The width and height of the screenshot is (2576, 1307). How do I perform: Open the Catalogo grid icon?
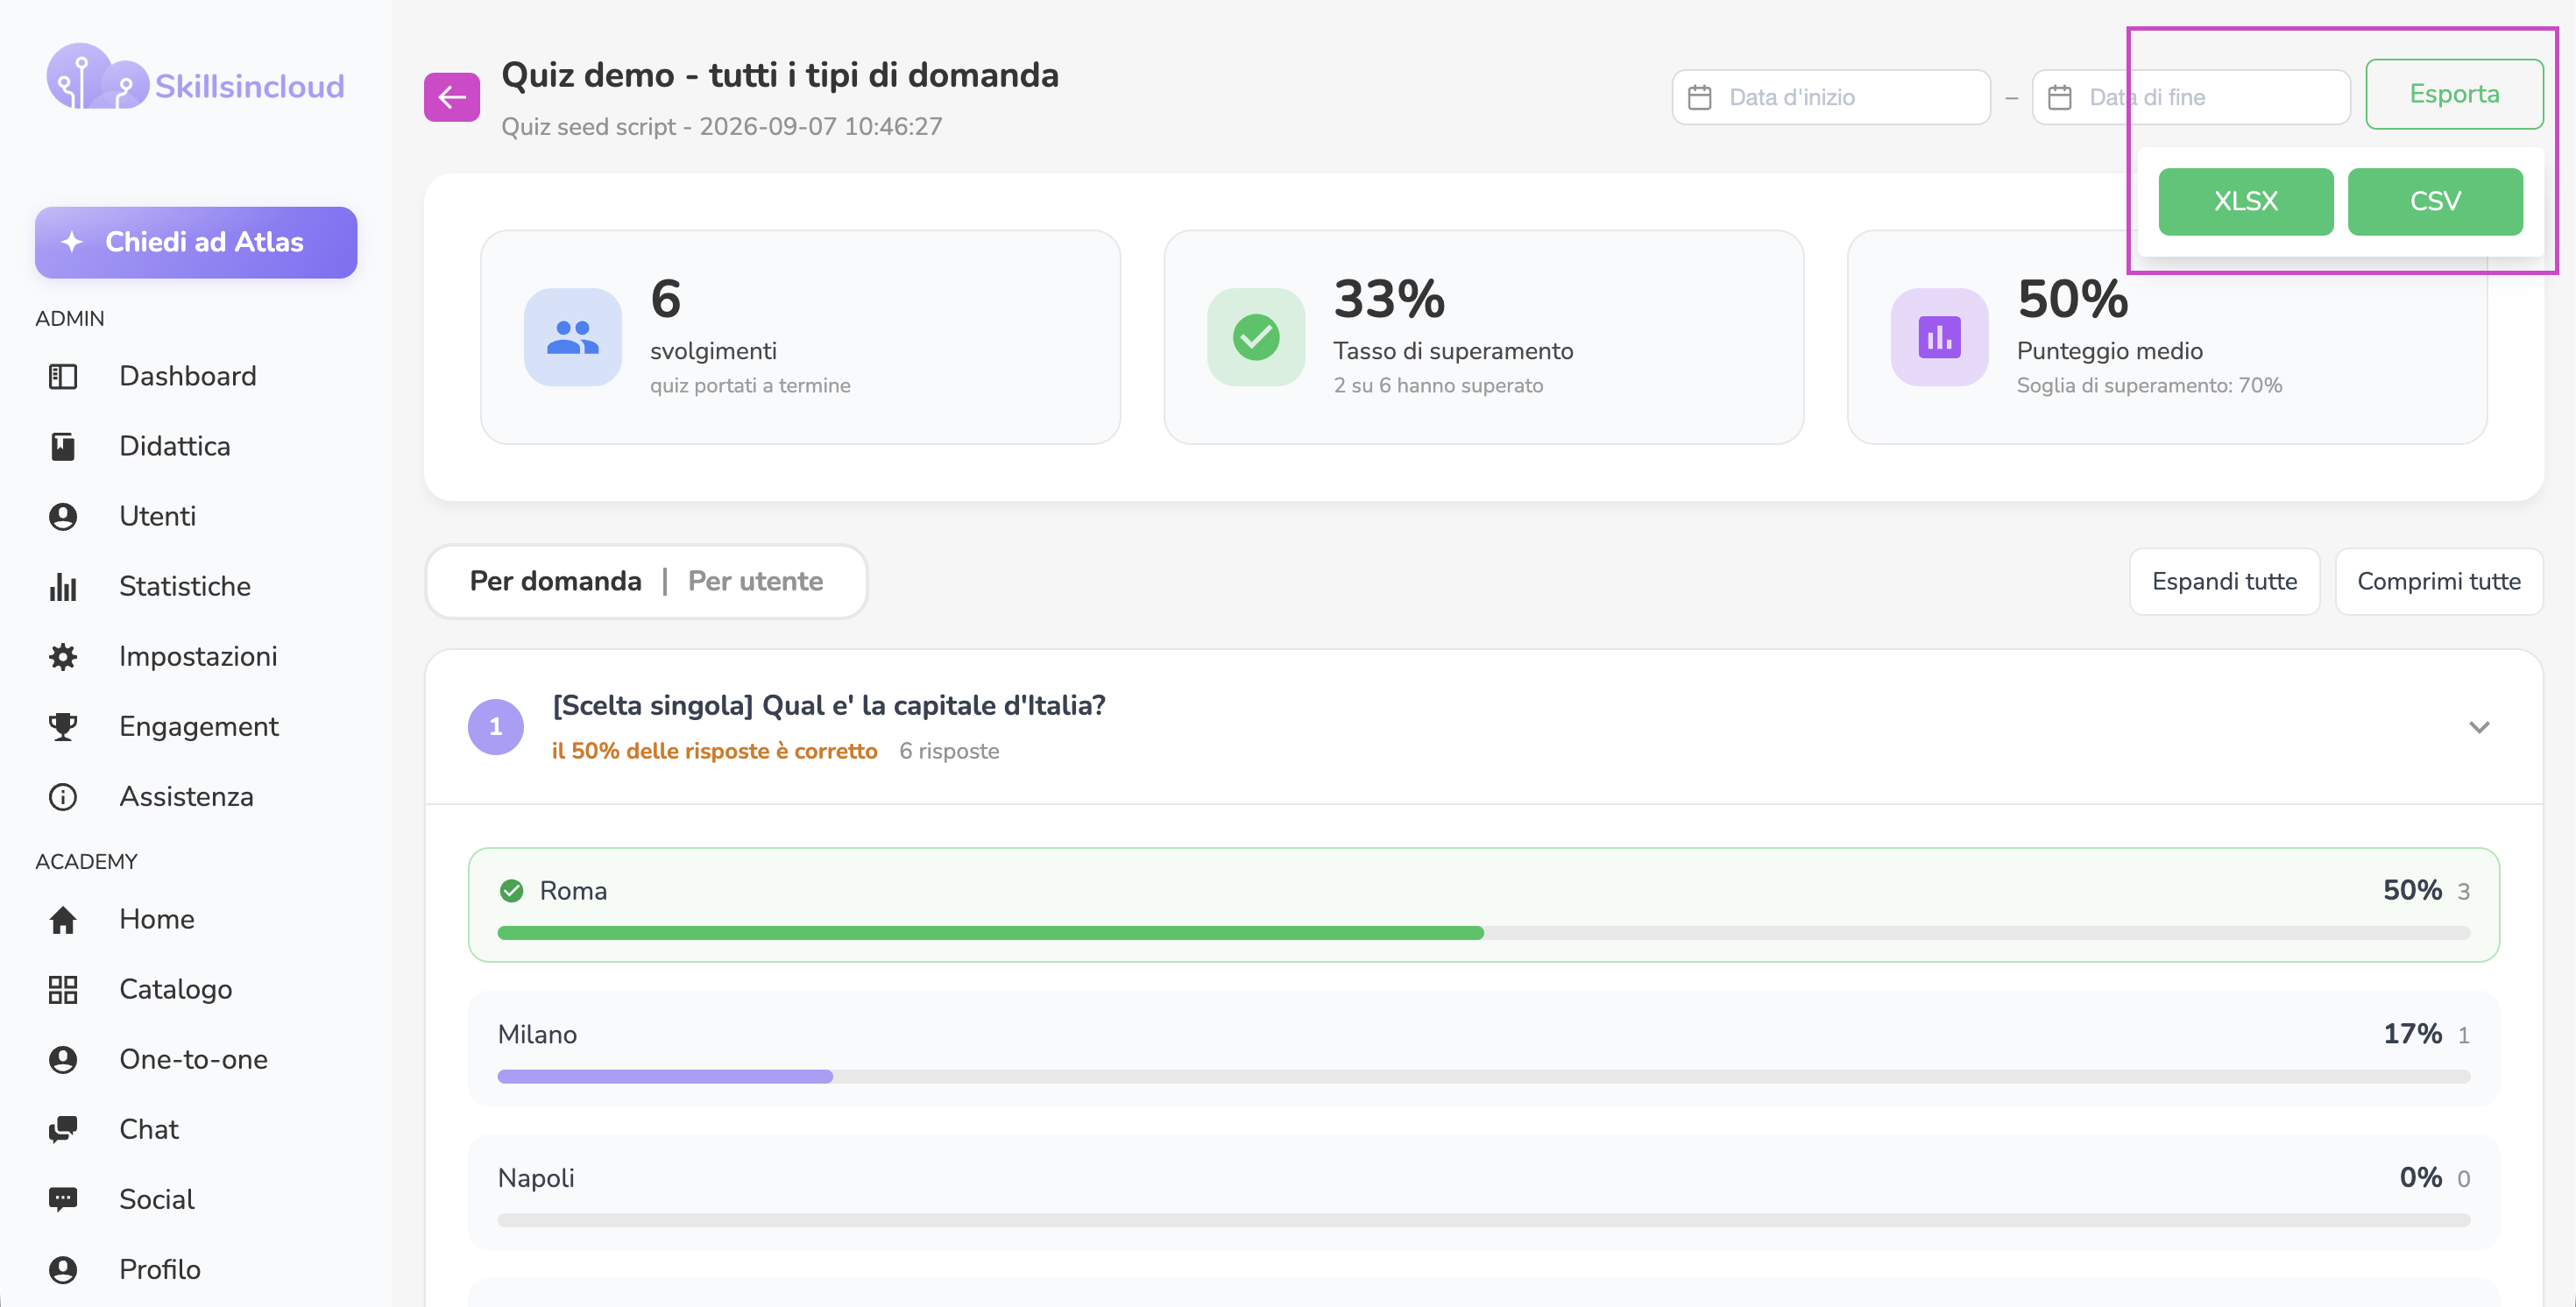coord(63,989)
